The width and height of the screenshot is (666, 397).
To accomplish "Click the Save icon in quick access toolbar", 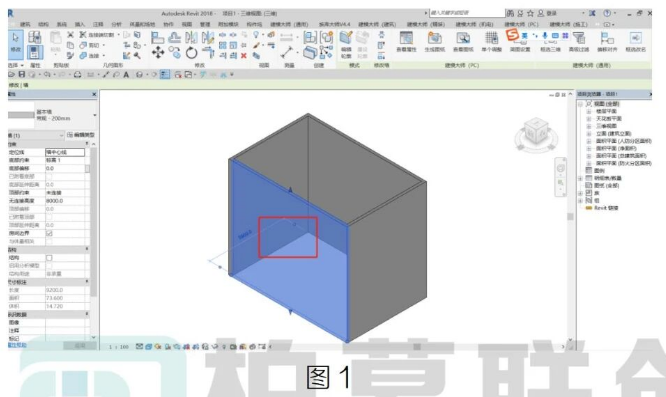I will click(x=21, y=75).
